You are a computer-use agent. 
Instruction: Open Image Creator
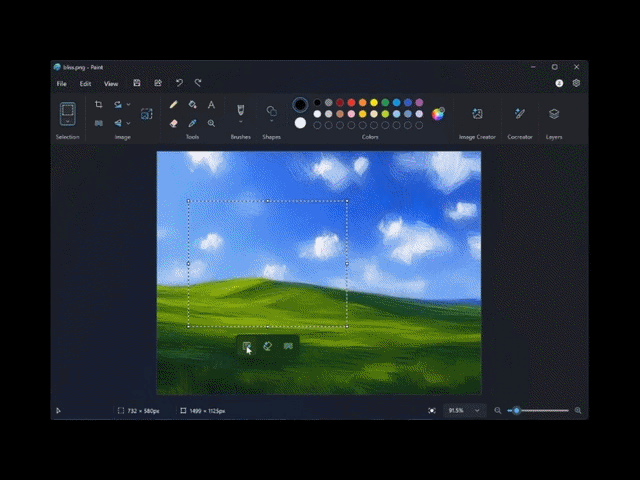[x=477, y=114]
